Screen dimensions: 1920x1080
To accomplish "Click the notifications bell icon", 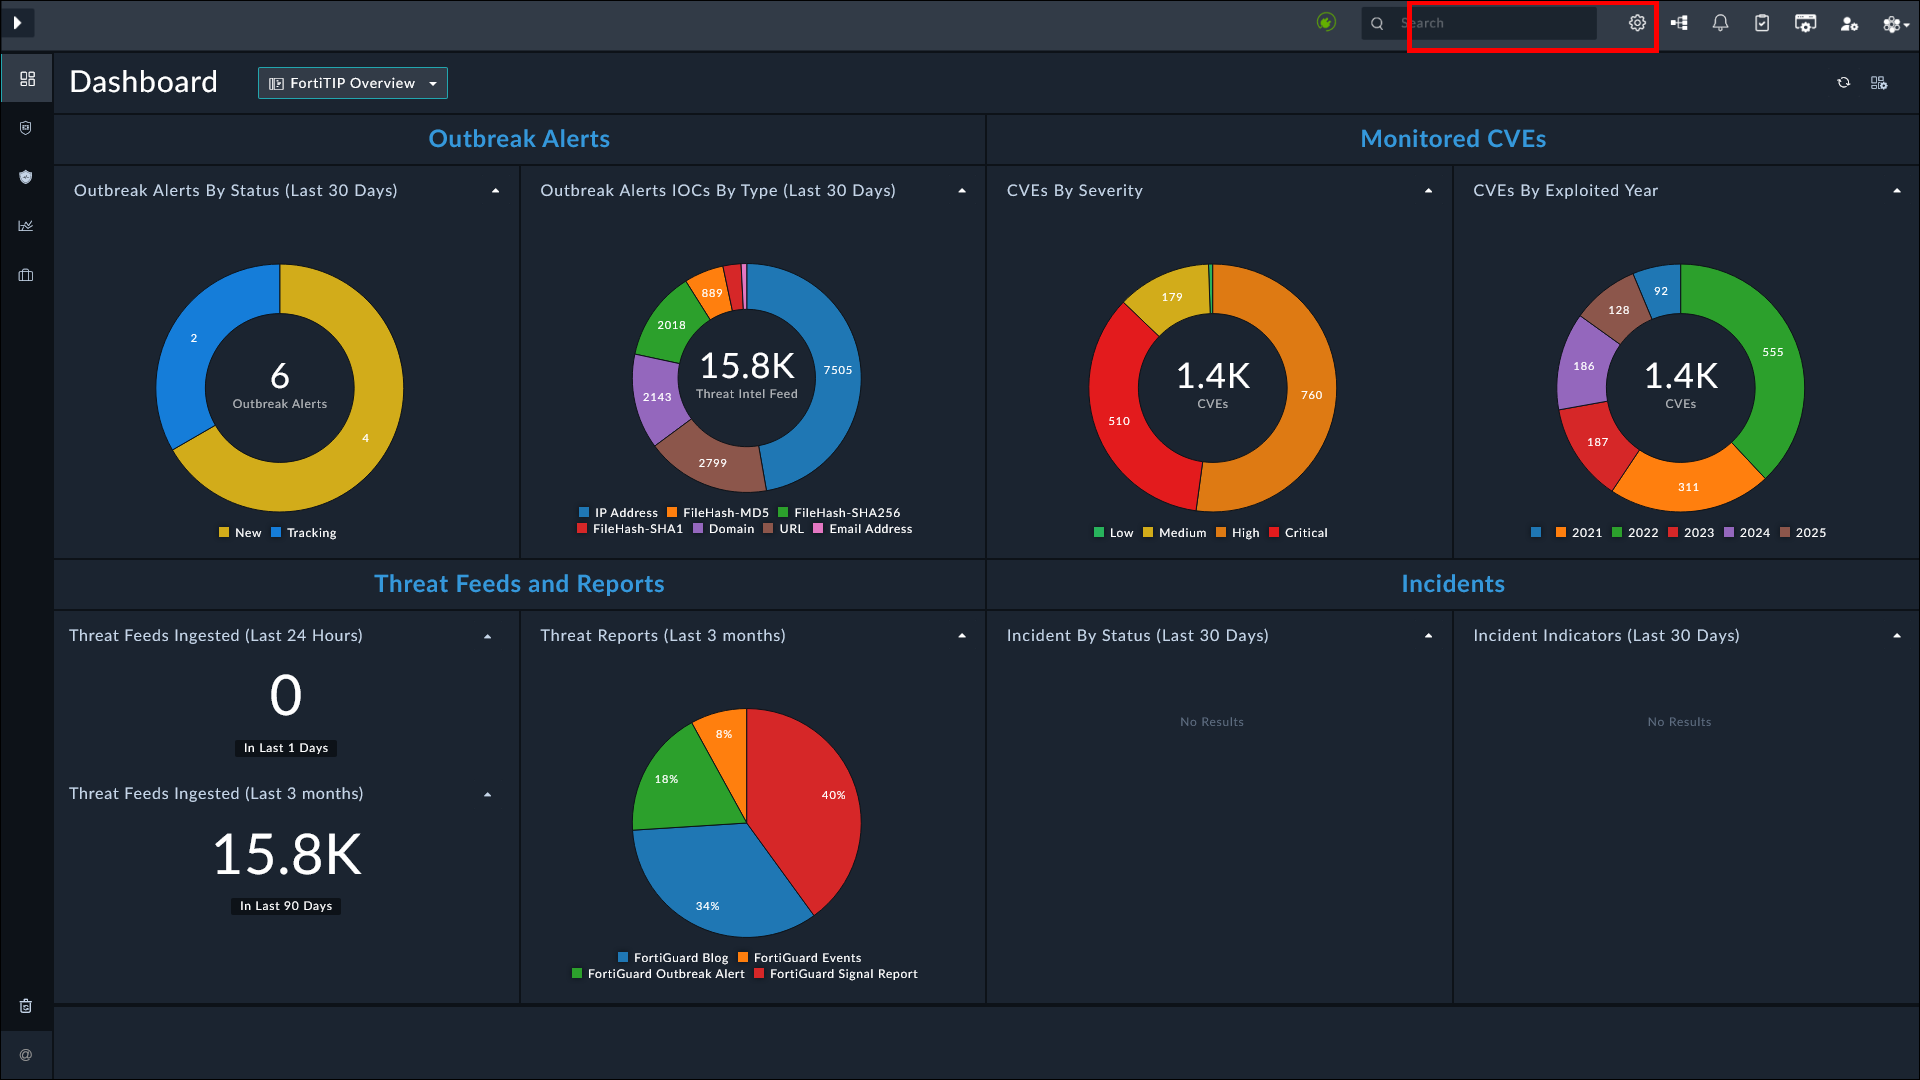I will (1720, 23).
